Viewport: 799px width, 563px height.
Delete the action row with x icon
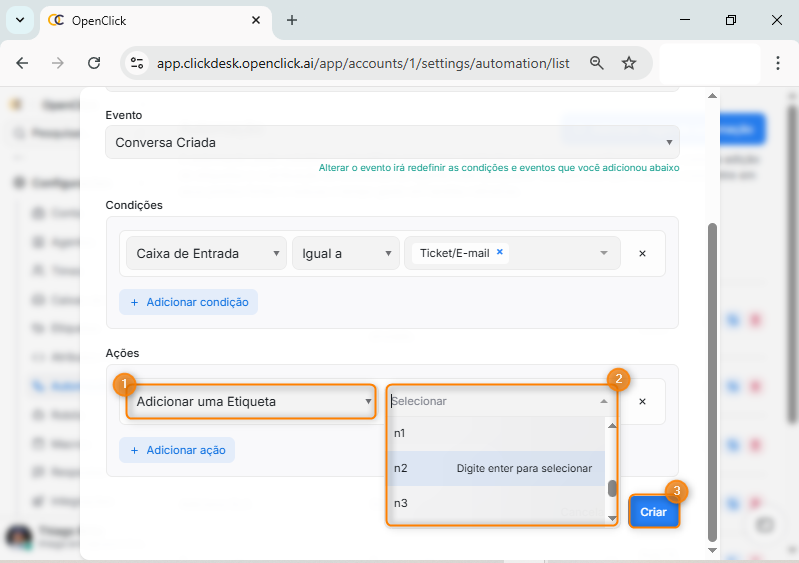point(642,401)
